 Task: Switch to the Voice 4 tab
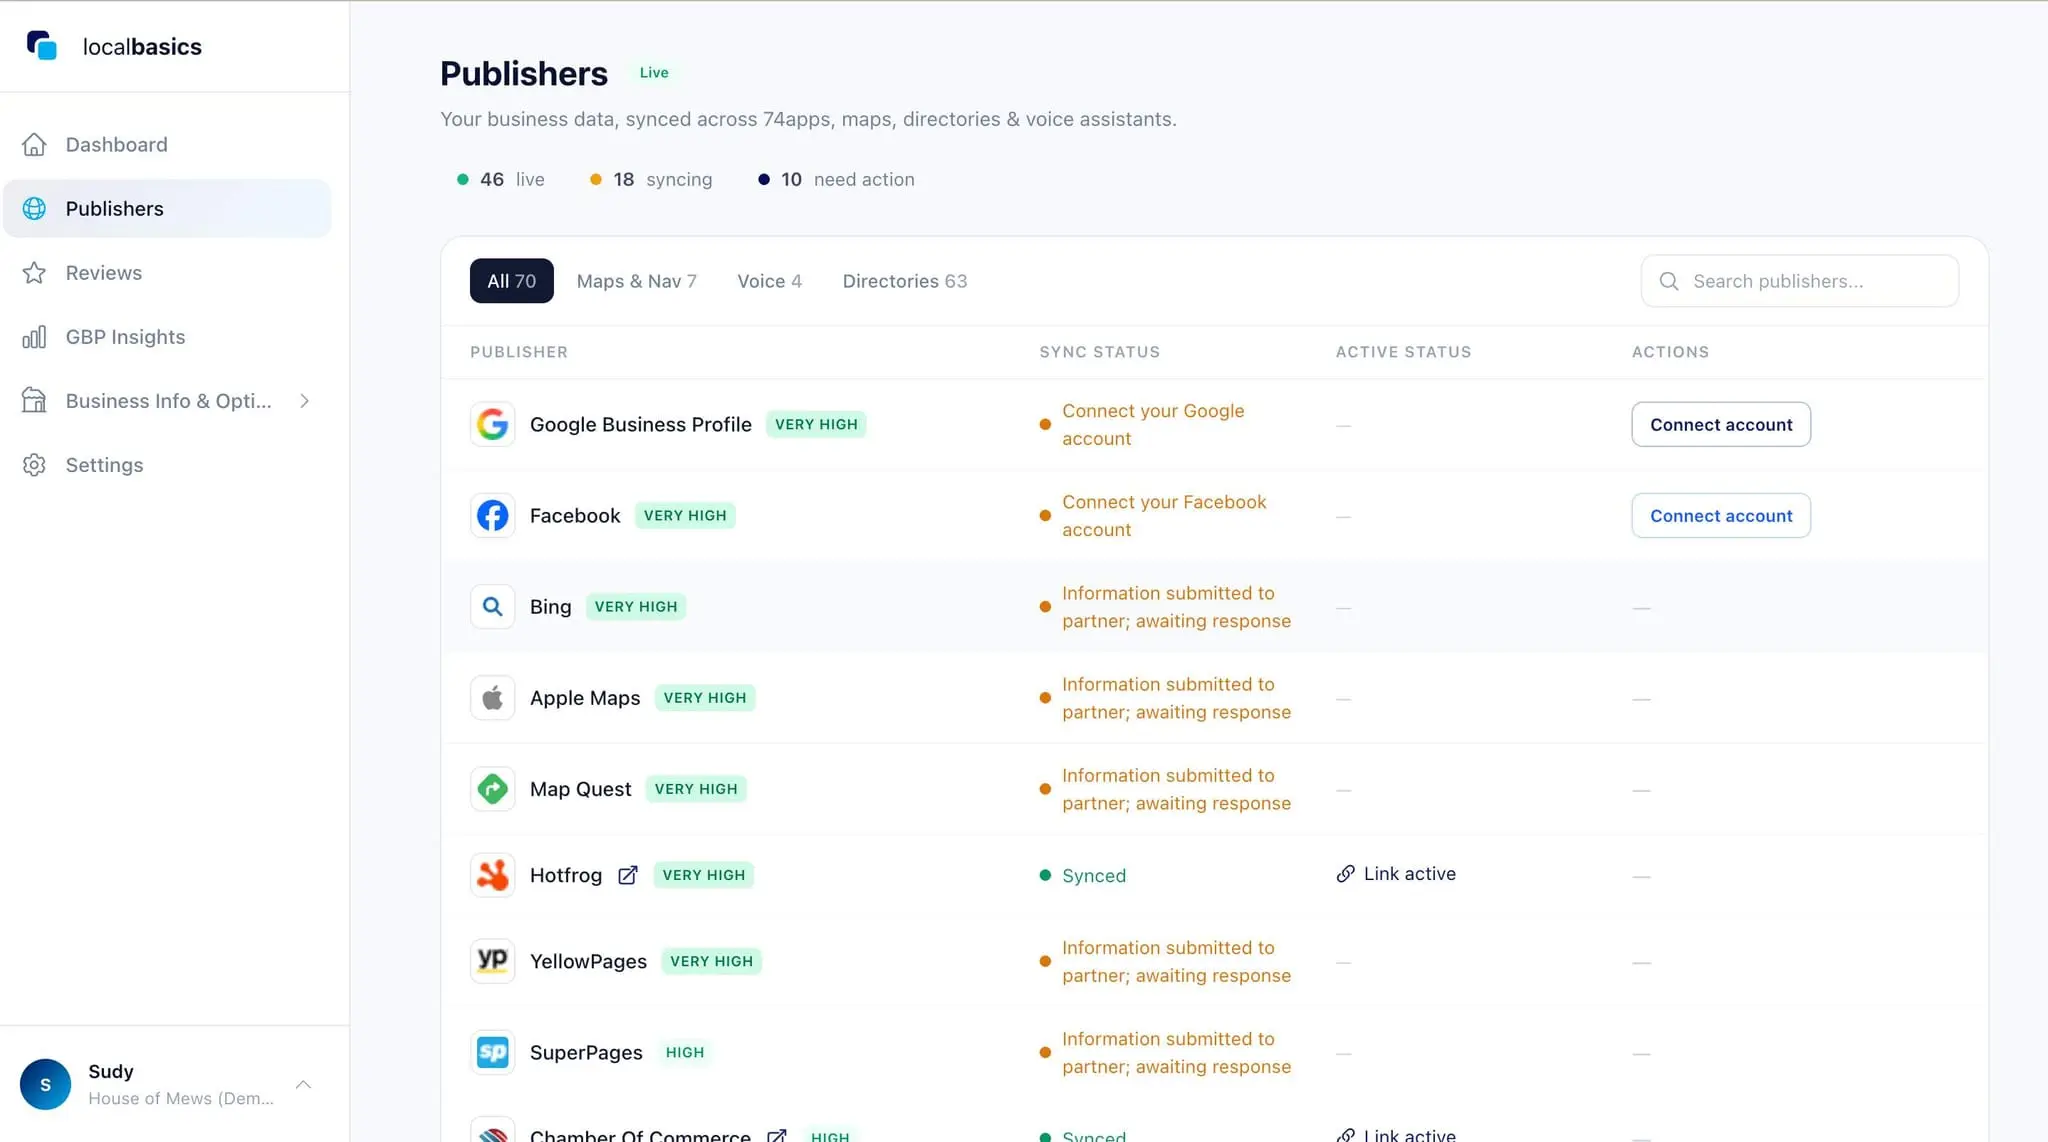click(x=770, y=281)
